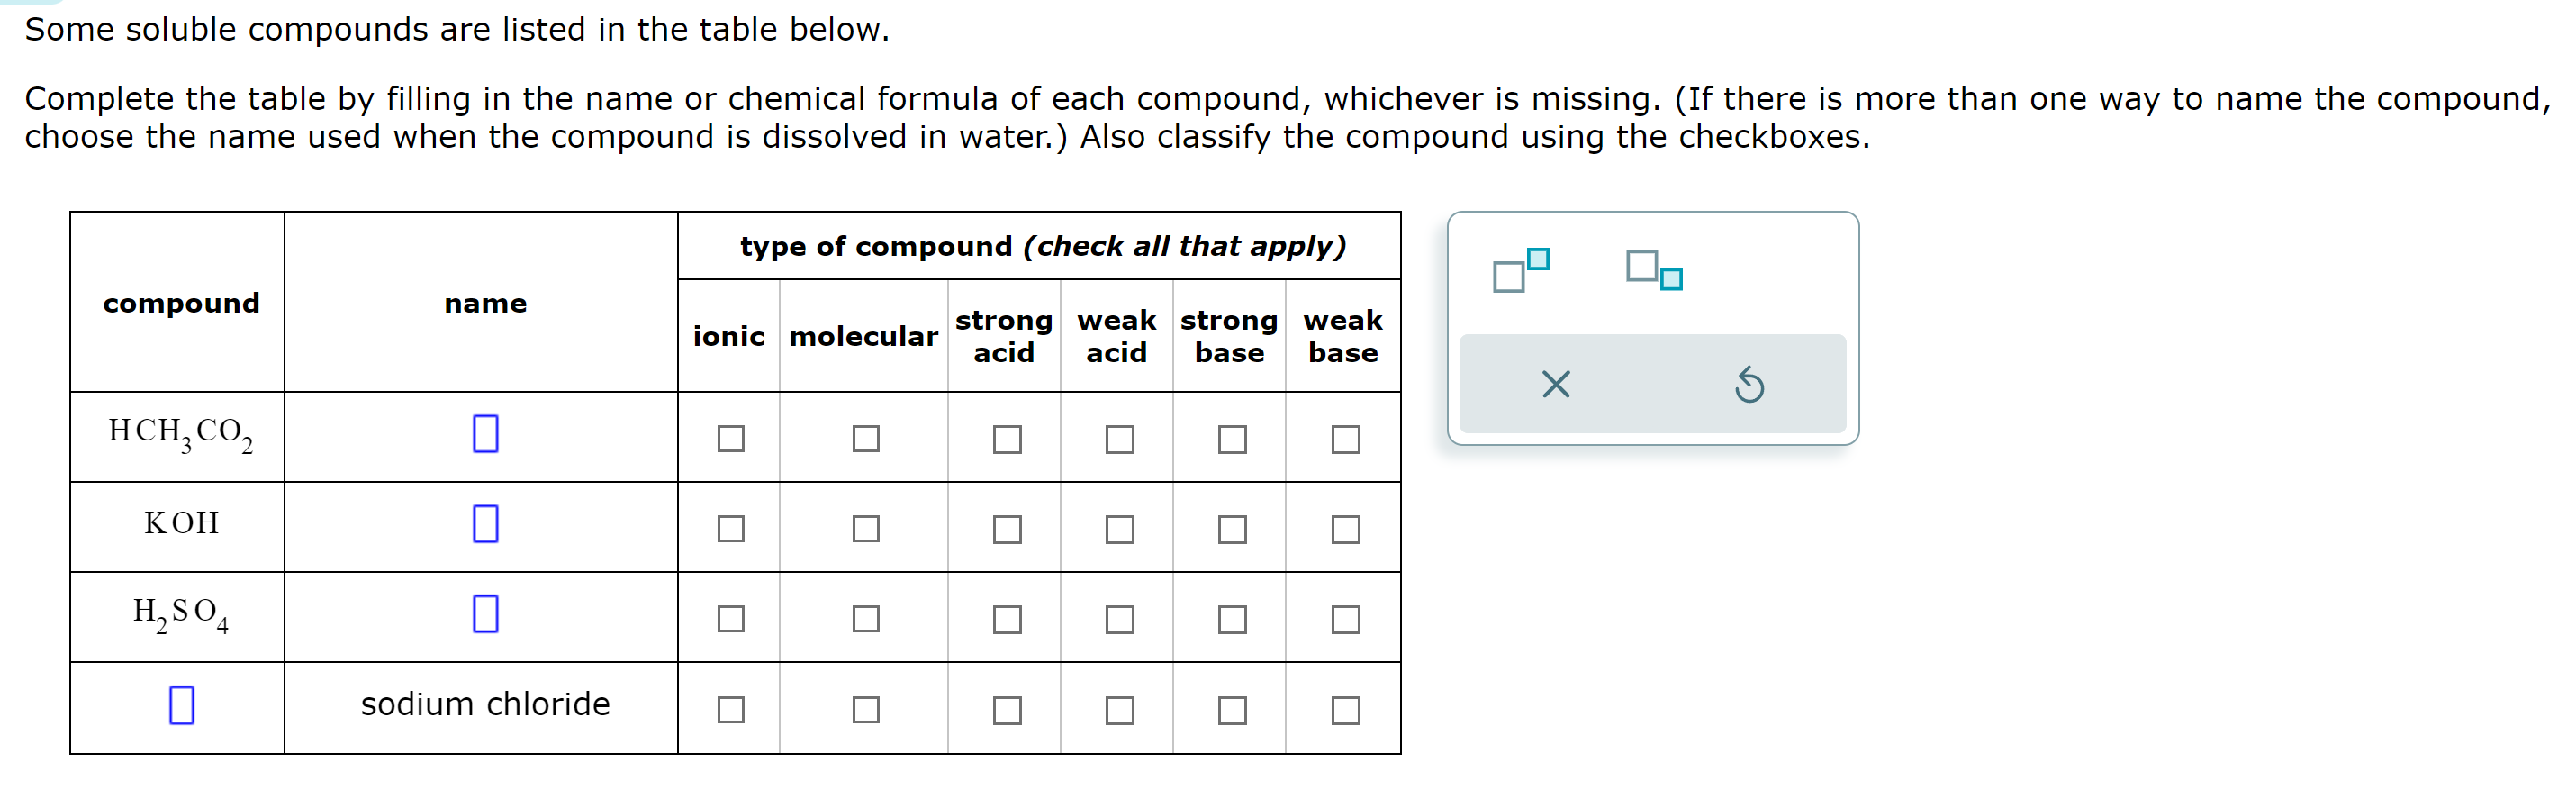Click the X to clear the answer
The height and width of the screenshot is (799, 2576).
coord(1557,385)
